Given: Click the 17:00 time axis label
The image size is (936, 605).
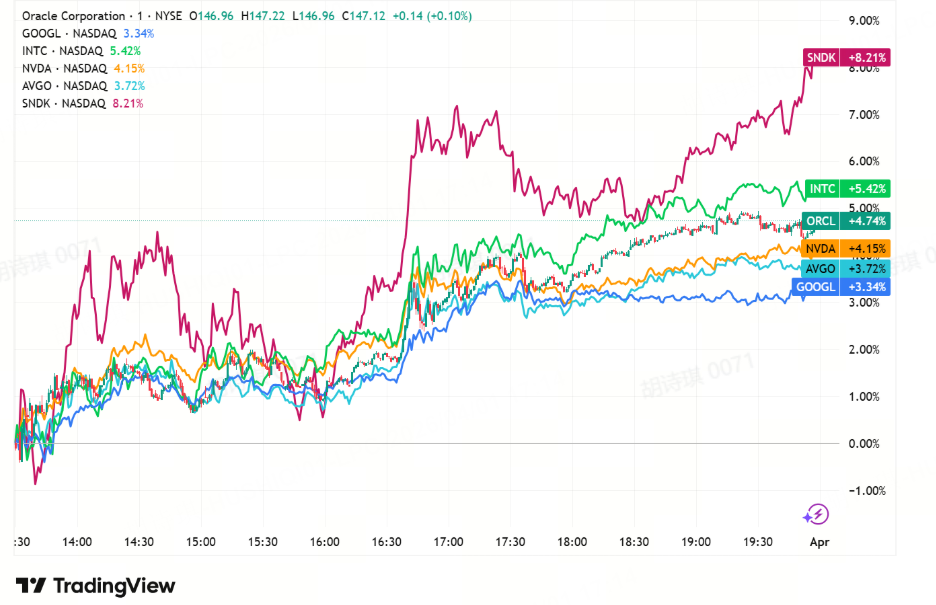Looking at the screenshot, I should tap(448, 542).
